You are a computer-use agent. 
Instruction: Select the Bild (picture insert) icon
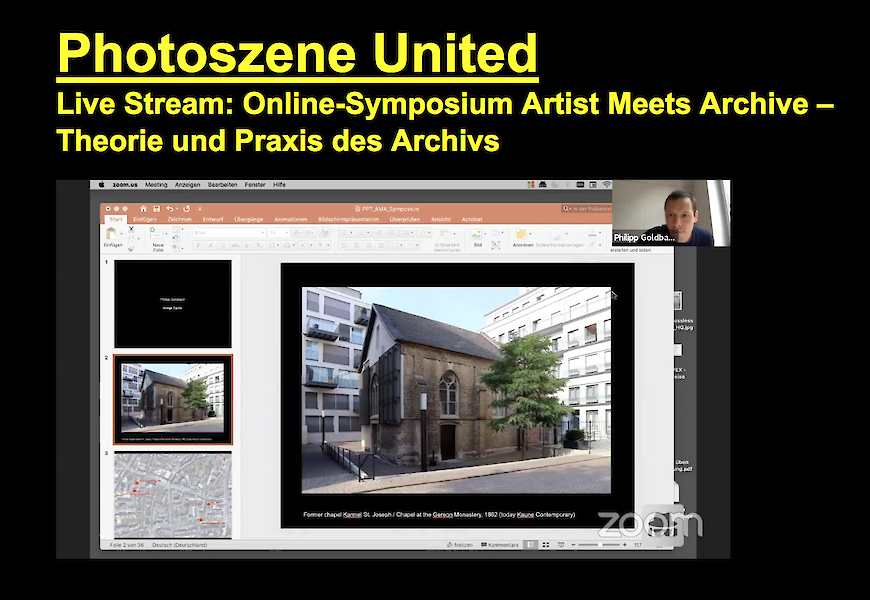coord(475,237)
